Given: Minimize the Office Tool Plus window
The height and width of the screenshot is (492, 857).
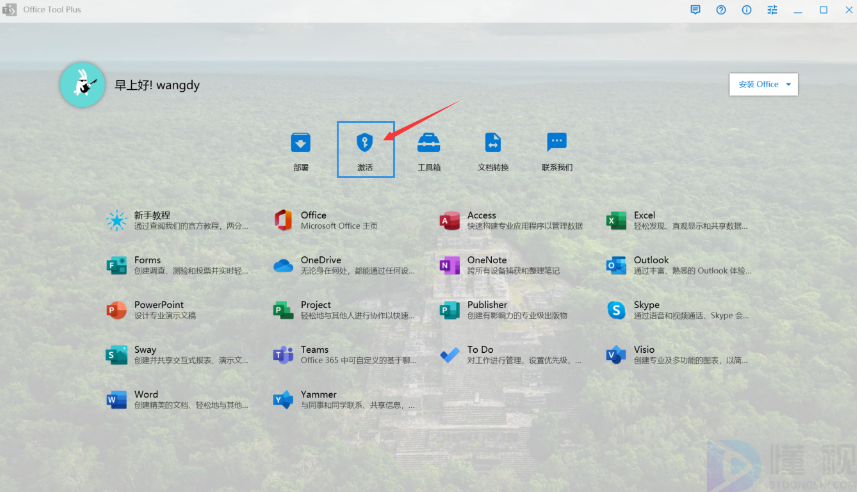Looking at the screenshot, I should click(798, 10).
